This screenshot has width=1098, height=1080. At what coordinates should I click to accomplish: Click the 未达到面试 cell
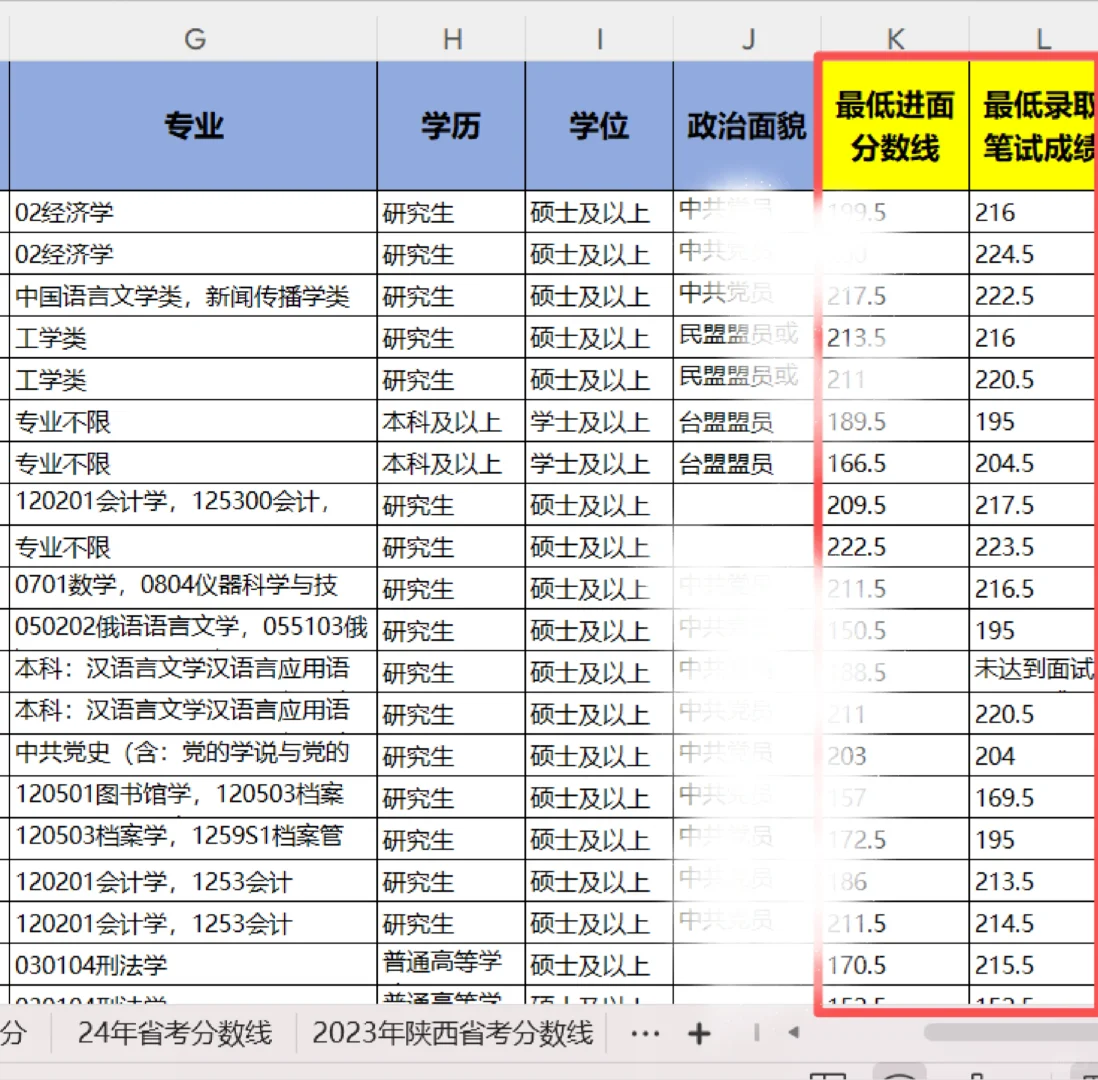pyautogui.click(x=1032, y=671)
